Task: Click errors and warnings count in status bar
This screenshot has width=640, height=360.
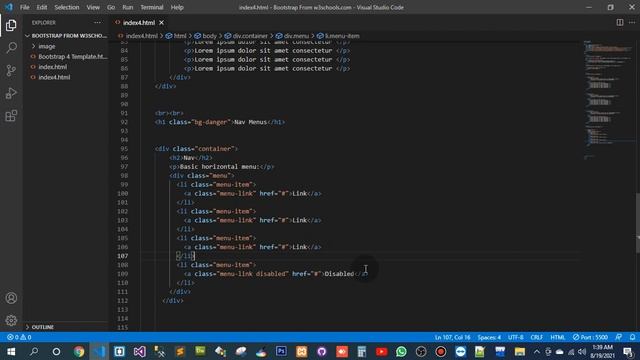Action: (19, 337)
